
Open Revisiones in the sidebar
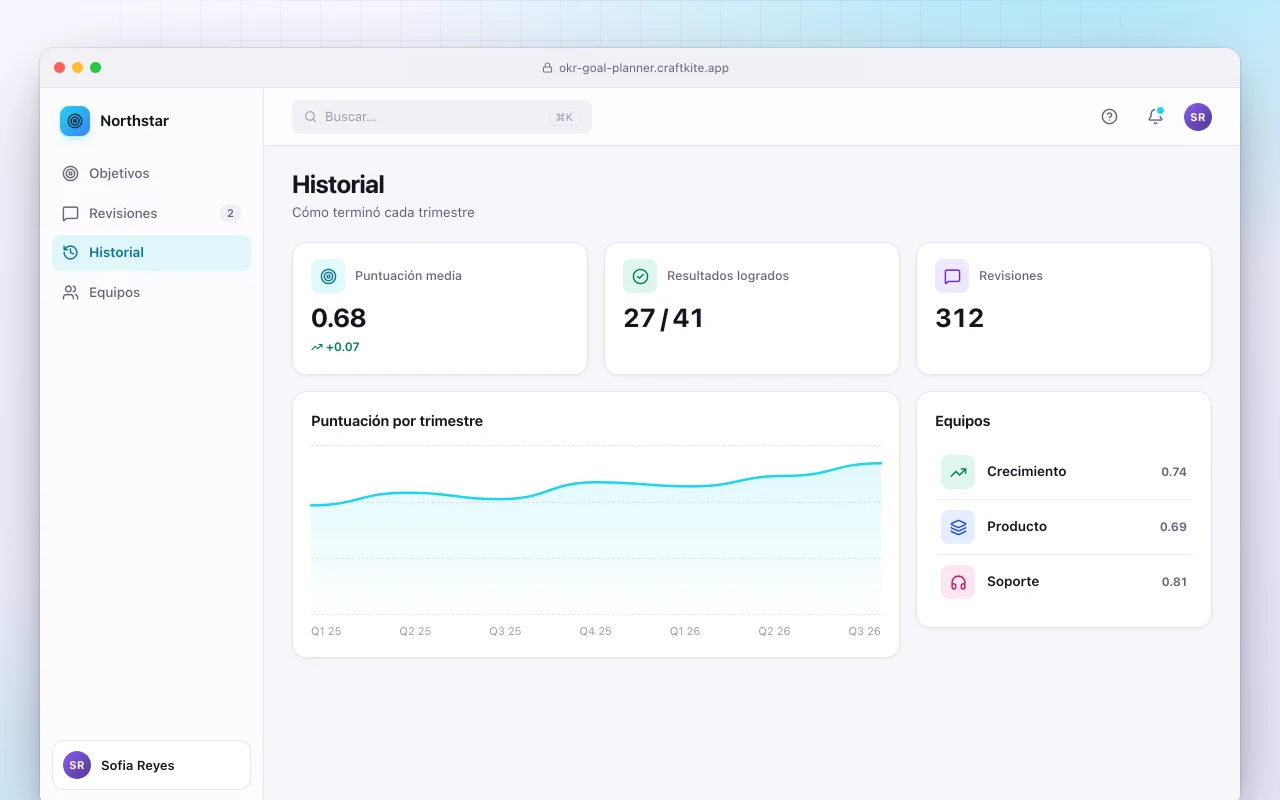pos(152,213)
